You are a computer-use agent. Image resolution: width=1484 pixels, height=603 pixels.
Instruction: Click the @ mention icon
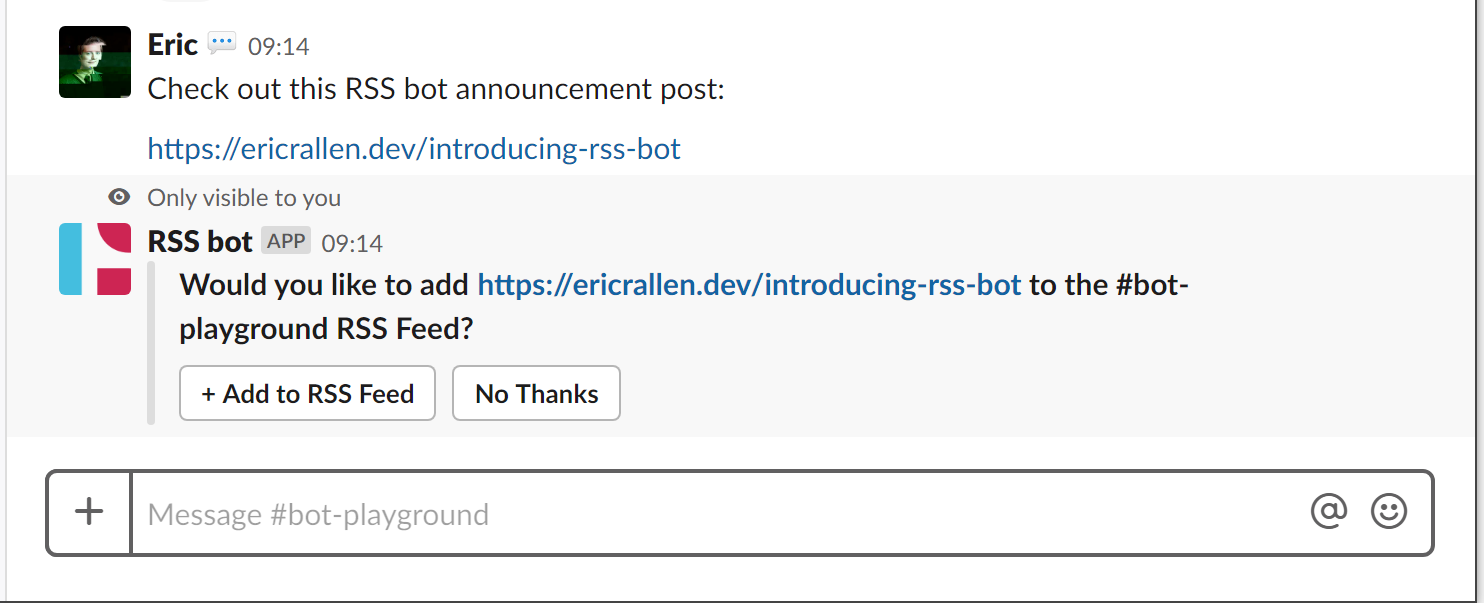(x=1327, y=511)
